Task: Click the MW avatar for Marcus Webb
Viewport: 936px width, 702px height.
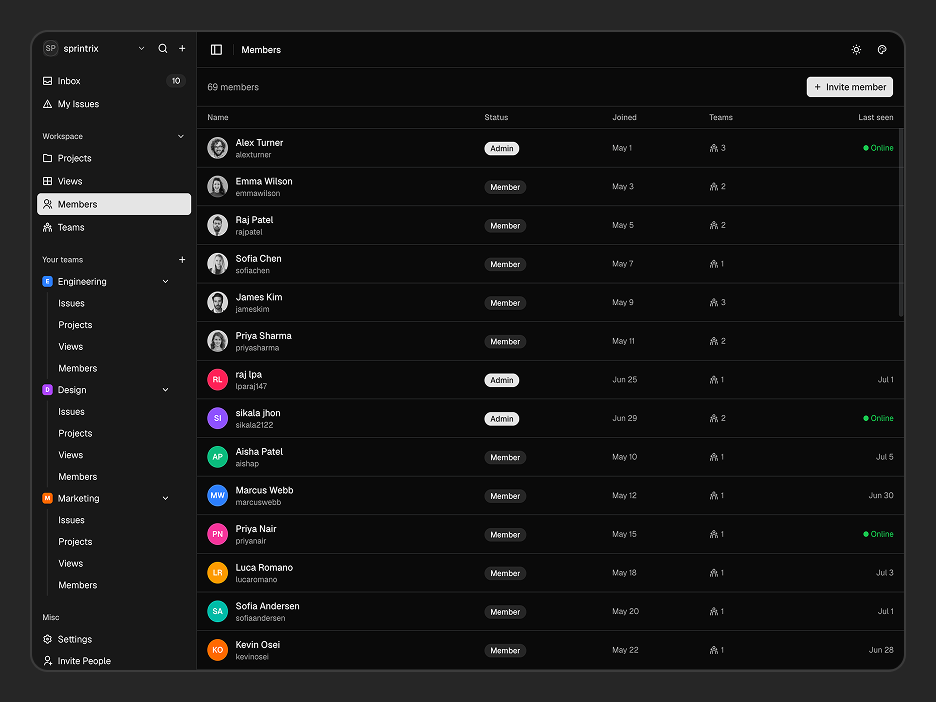Action: tap(217, 495)
